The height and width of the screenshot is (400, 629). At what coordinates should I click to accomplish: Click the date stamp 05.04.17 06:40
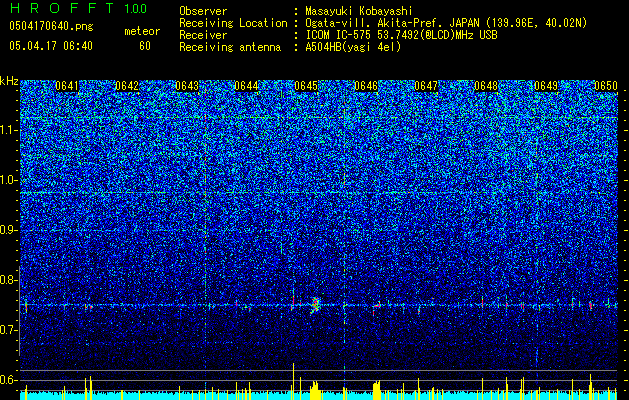tap(51, 46)
